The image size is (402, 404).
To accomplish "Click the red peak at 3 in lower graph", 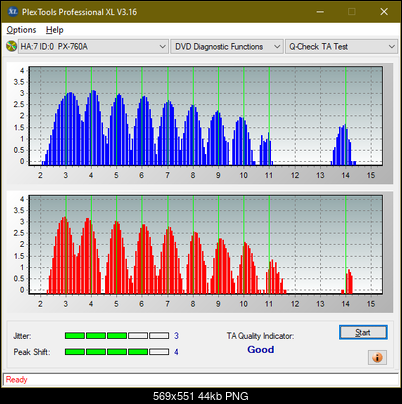I will pos(64,255).
